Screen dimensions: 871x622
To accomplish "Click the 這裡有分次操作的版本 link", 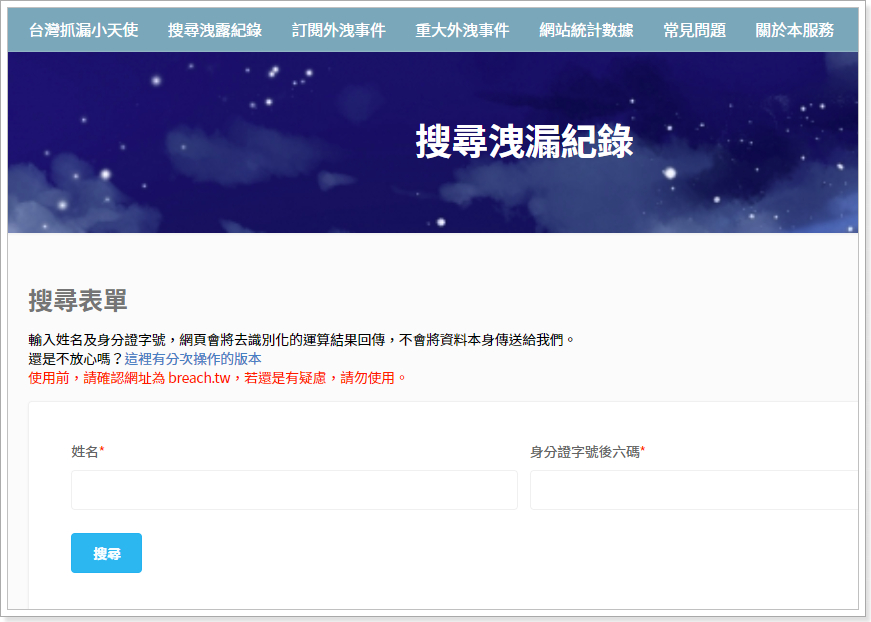I will coord(193,358).
